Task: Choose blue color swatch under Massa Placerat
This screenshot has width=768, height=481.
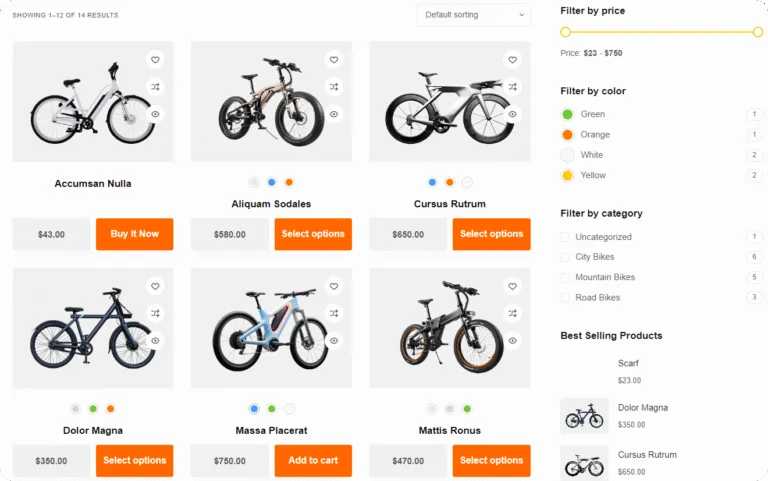Action: pyautogui.click(x=254, y=409)
